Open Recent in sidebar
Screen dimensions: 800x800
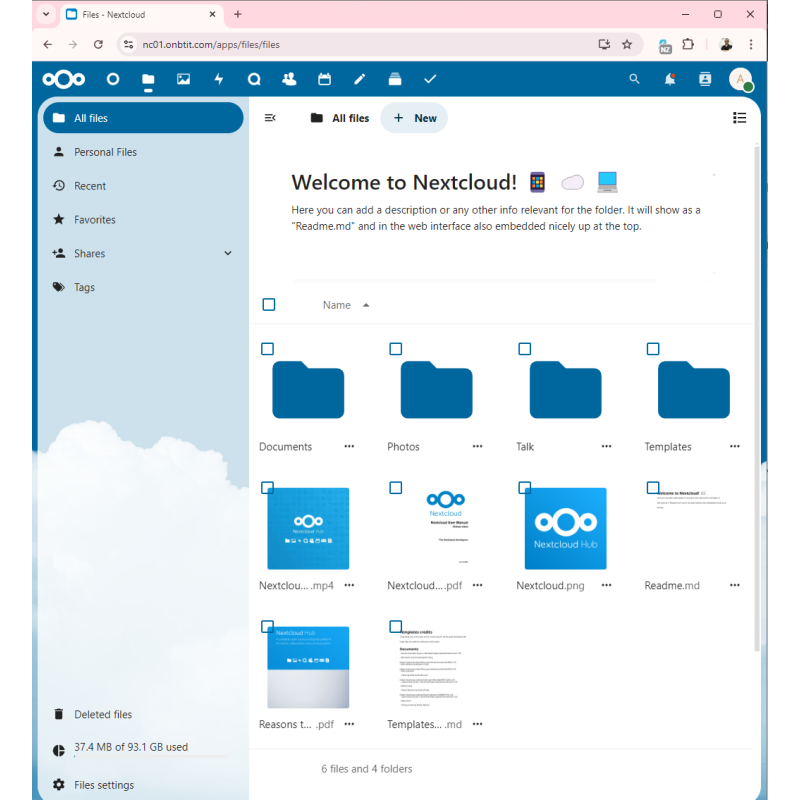click(143, 186)
